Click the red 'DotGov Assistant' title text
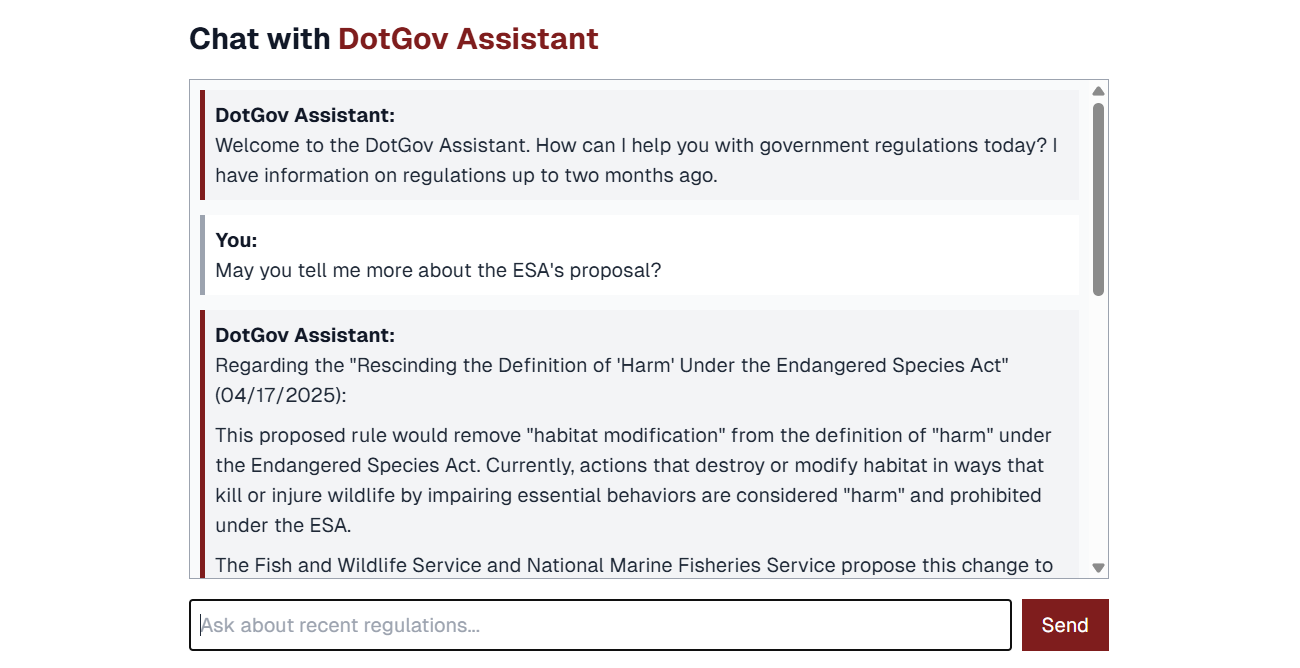Image resolution: width=1300 pixels, height=668 pixels. pos(468,39)
